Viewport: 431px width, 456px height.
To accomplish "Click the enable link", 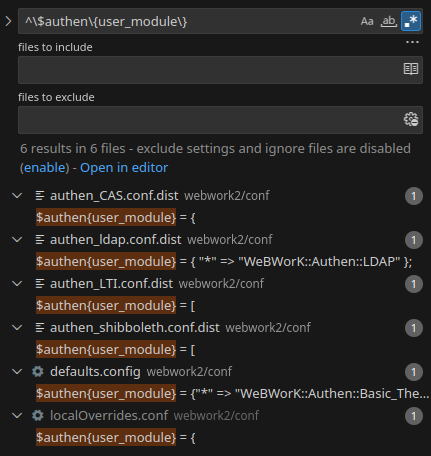I will (45, 168).
